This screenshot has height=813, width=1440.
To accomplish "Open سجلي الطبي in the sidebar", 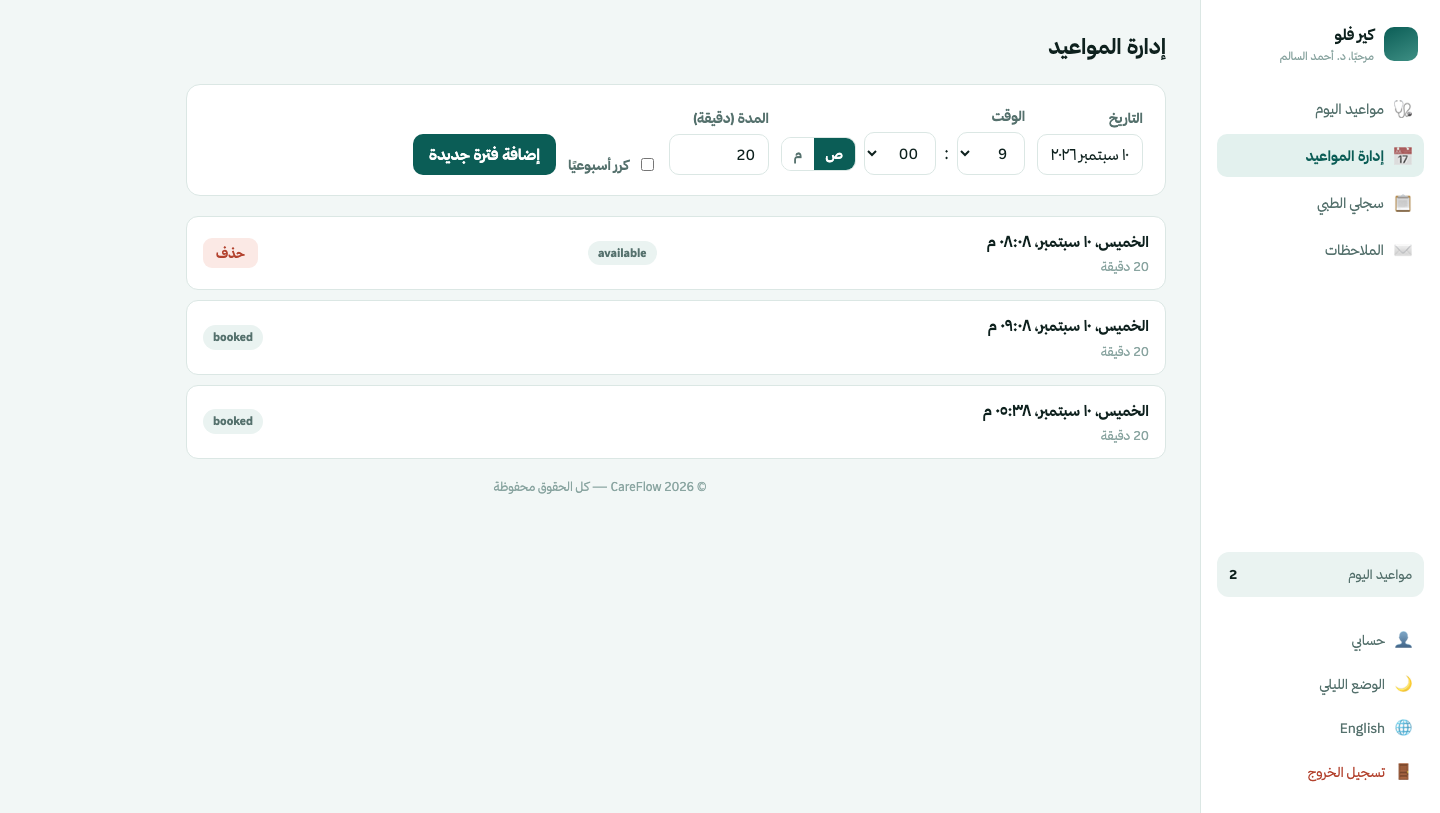I will pyautogui.click(x=1320, y=203).
